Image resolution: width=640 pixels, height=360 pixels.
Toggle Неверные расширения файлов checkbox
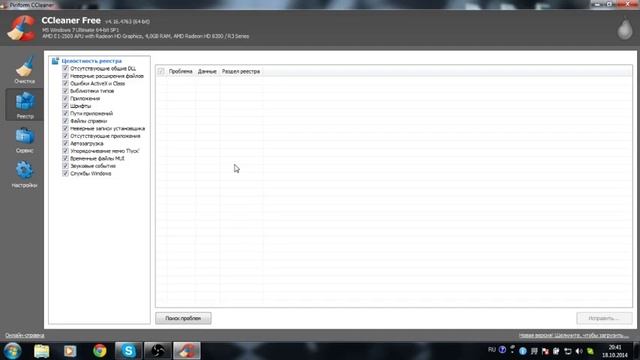tap(65, 76)
